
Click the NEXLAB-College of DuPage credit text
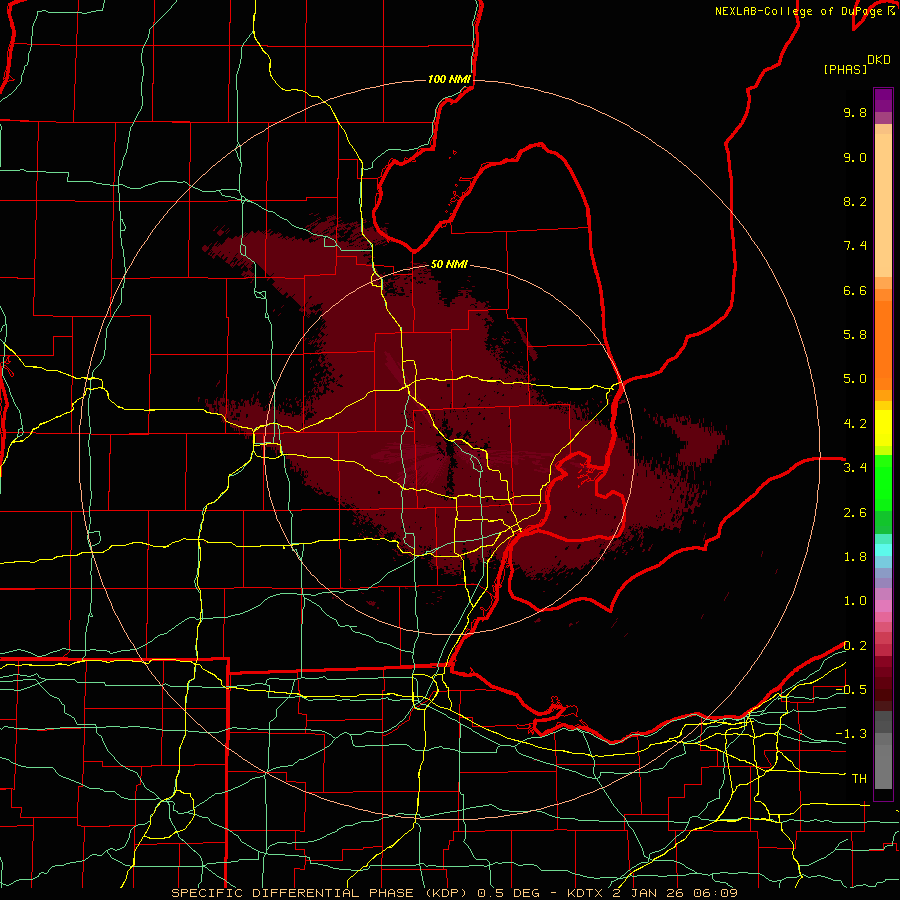(x=801, y=11)
